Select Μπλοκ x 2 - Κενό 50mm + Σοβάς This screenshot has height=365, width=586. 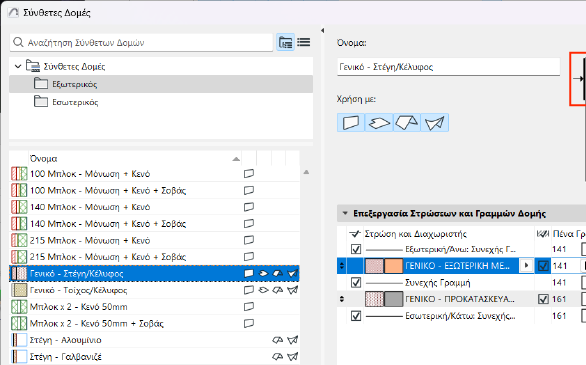(154, 324)
